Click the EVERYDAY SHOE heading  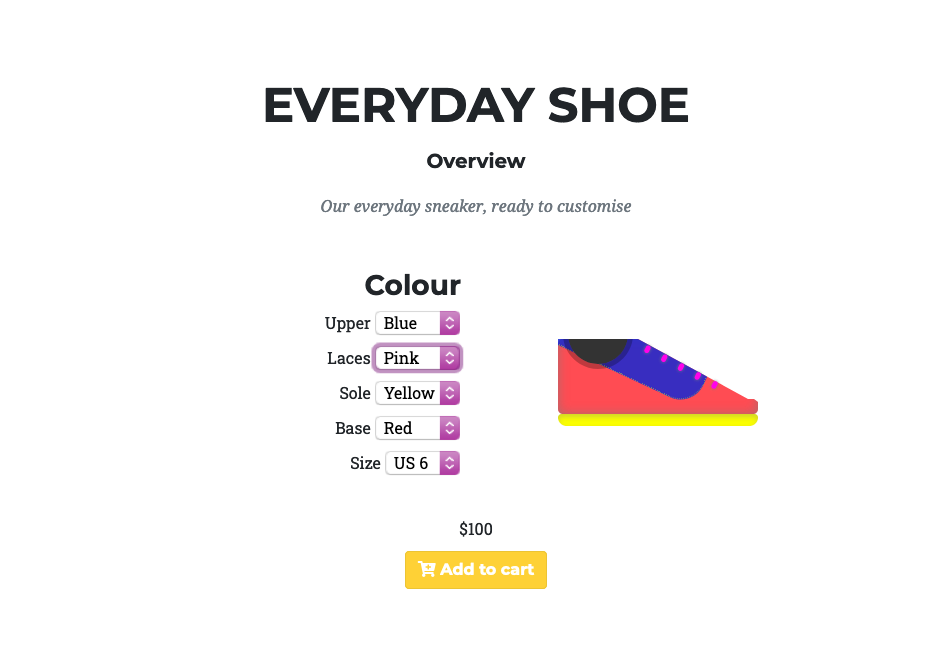tap(476, 105)
